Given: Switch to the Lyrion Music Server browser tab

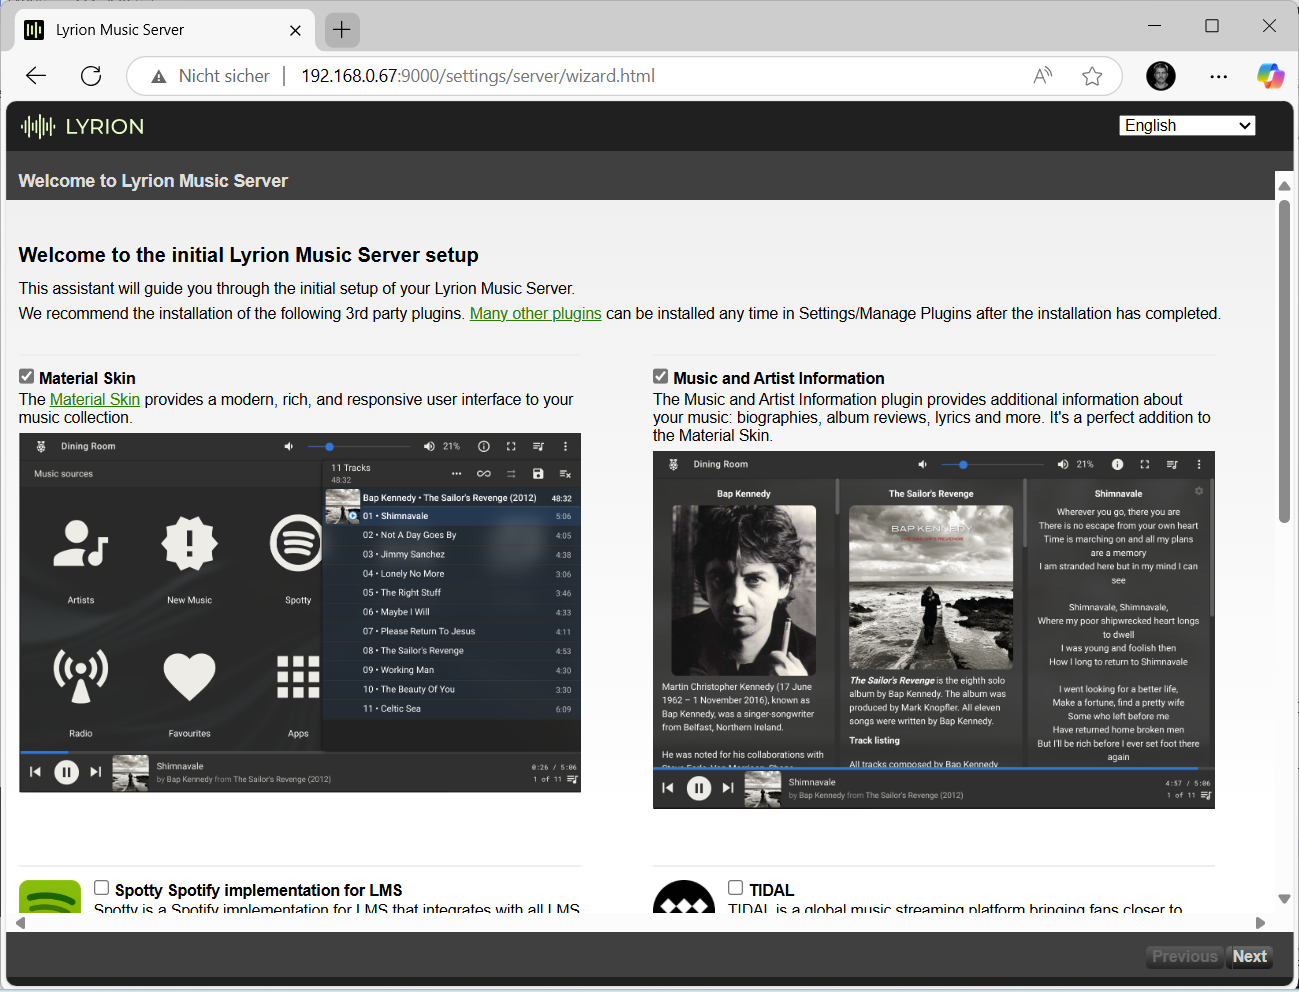Looking at the screenshot, I should pyautogui.click(x=165, y=30).
